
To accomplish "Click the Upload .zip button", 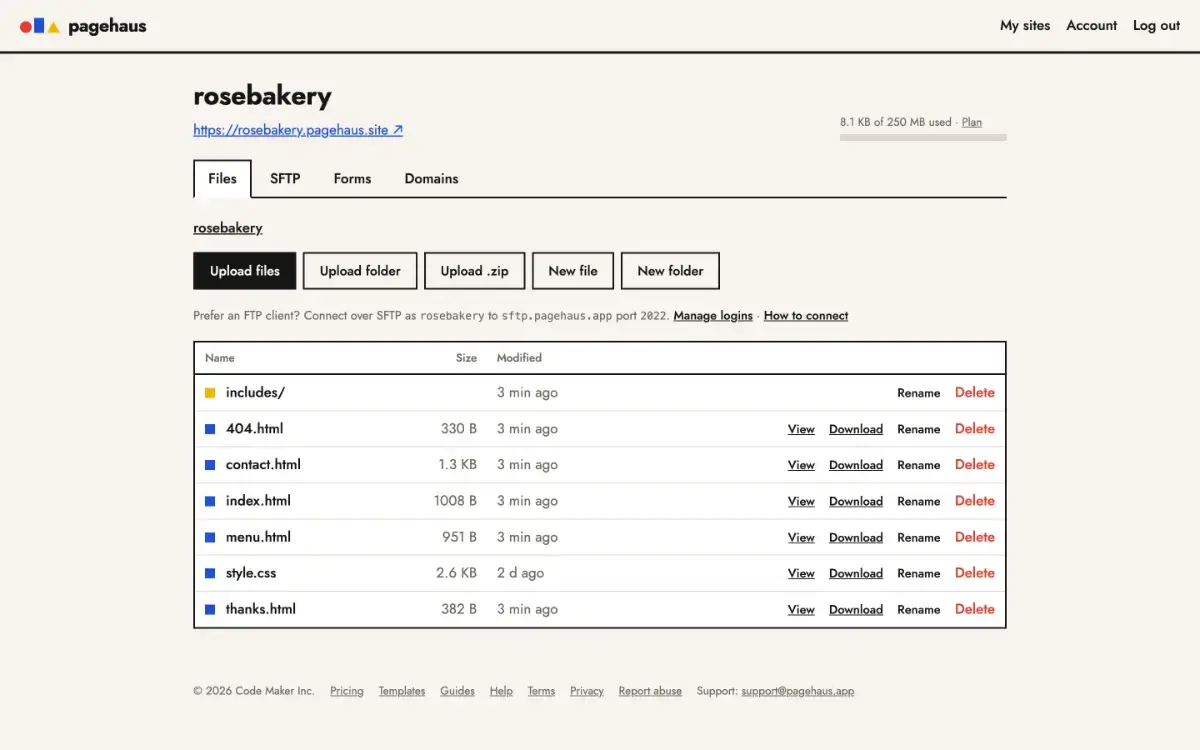I will coord(475,271).
